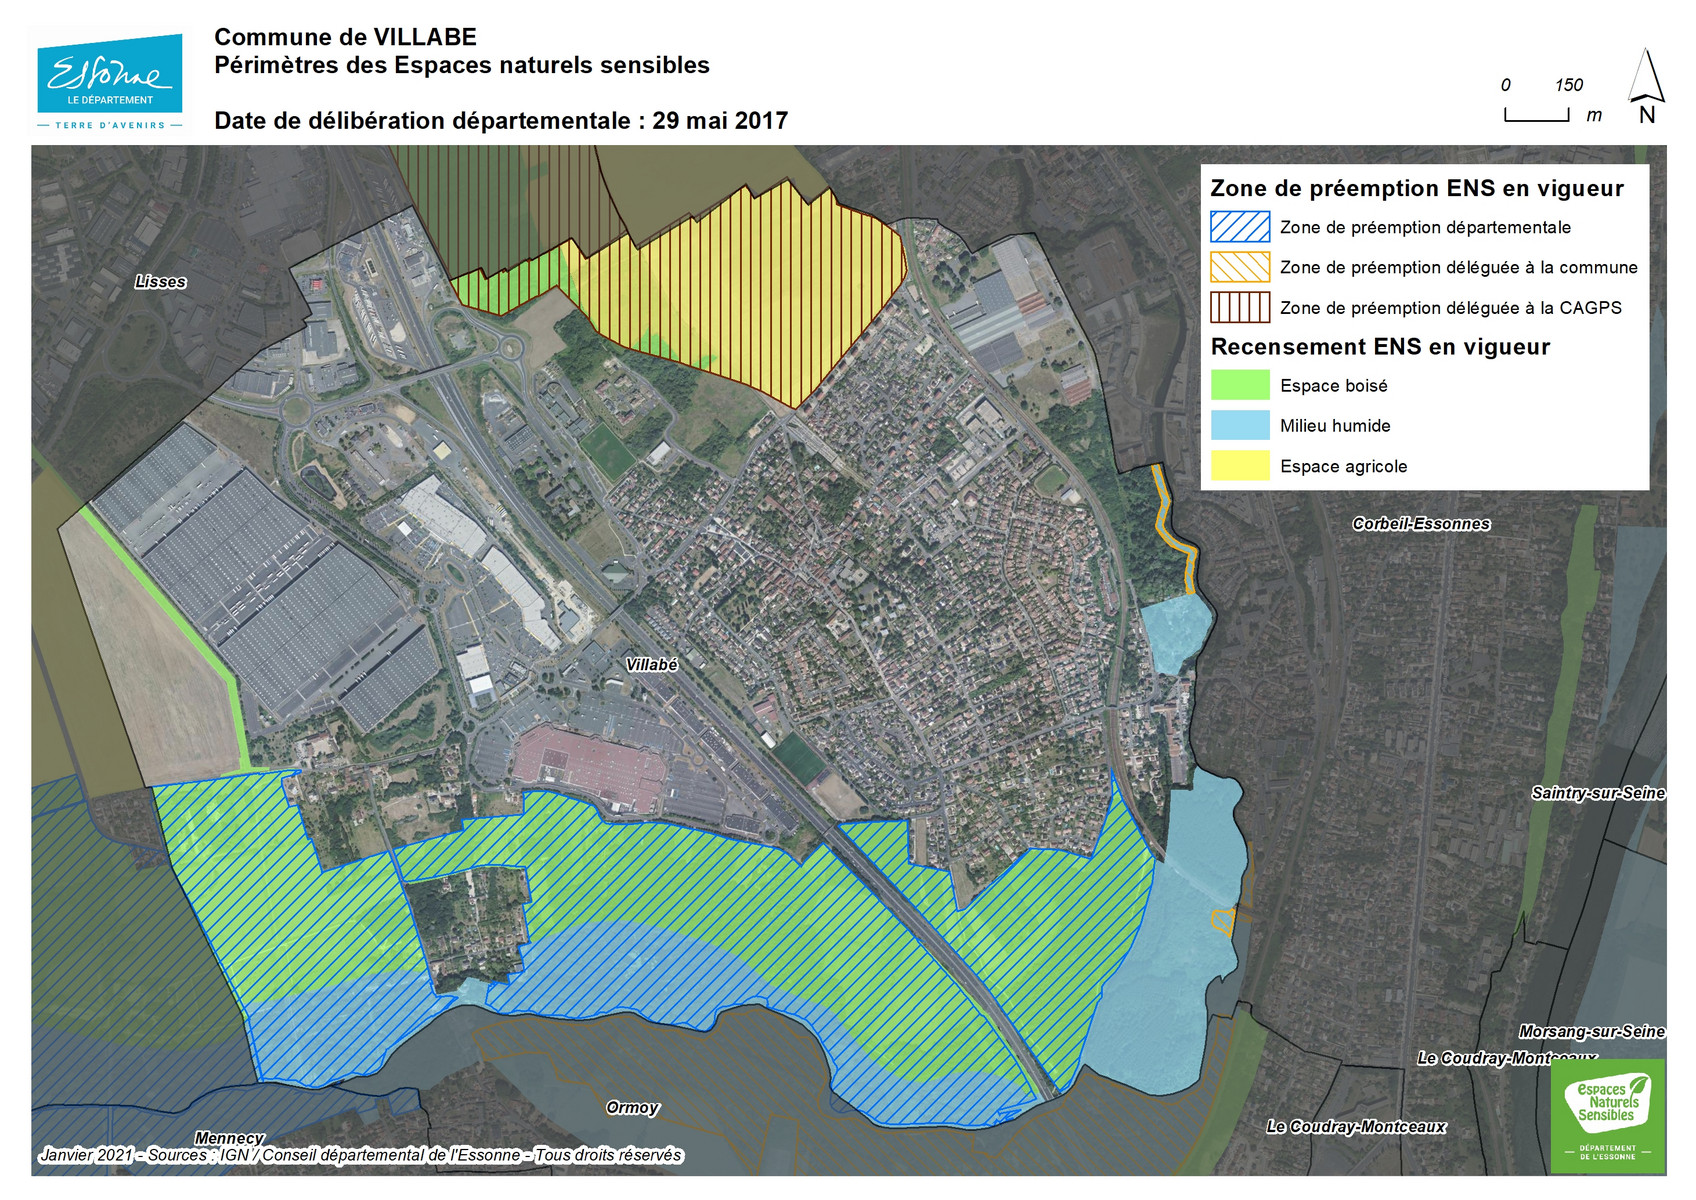
Task: Click the 'Milieu humide' legend label
Action: pyautogui.click(x=1335, y=426)
